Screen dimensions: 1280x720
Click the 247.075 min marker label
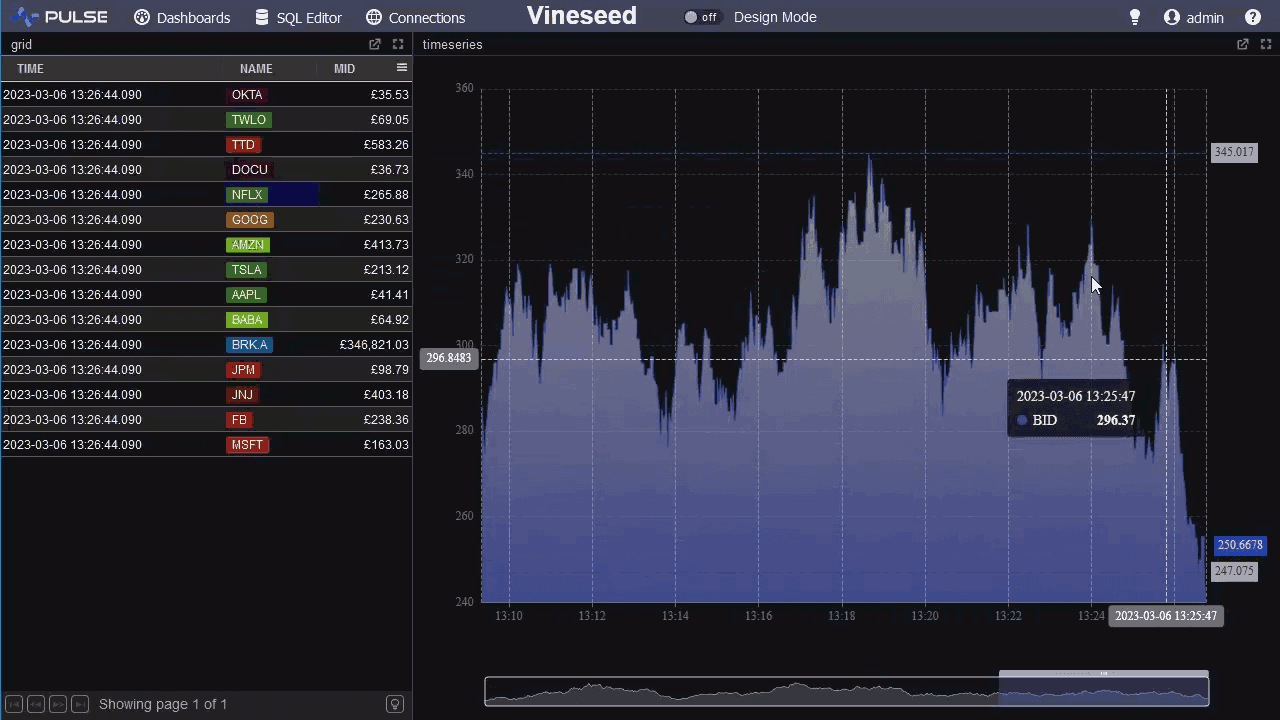pyautogui.click(x=1234, y=571)
